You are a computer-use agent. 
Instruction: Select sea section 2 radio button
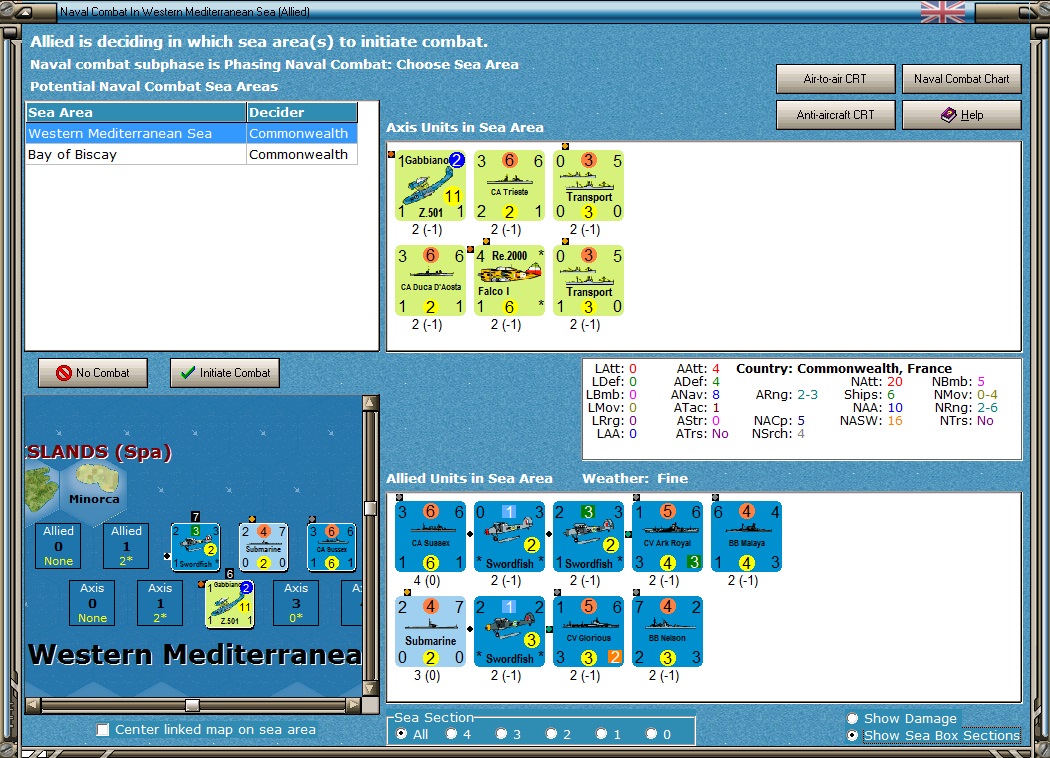551,734
